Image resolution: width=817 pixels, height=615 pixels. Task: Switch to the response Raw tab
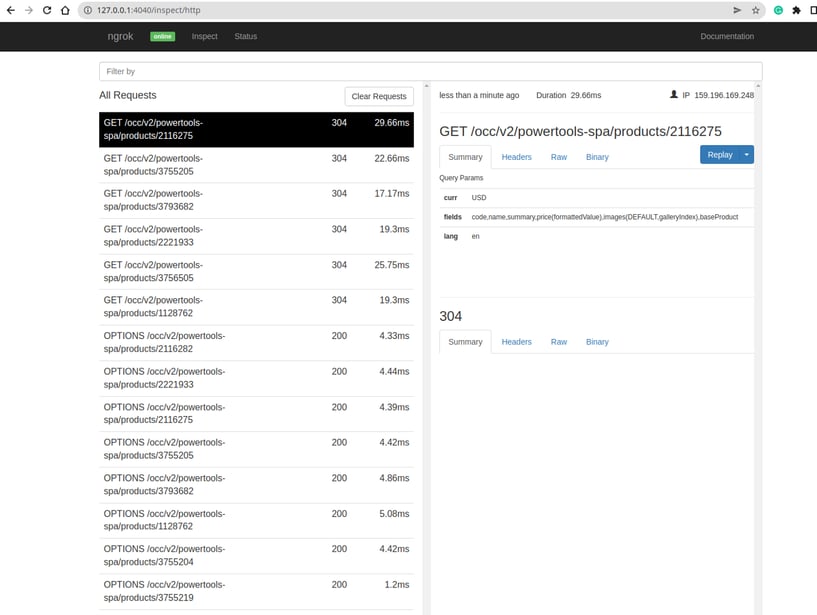[558, 342]
